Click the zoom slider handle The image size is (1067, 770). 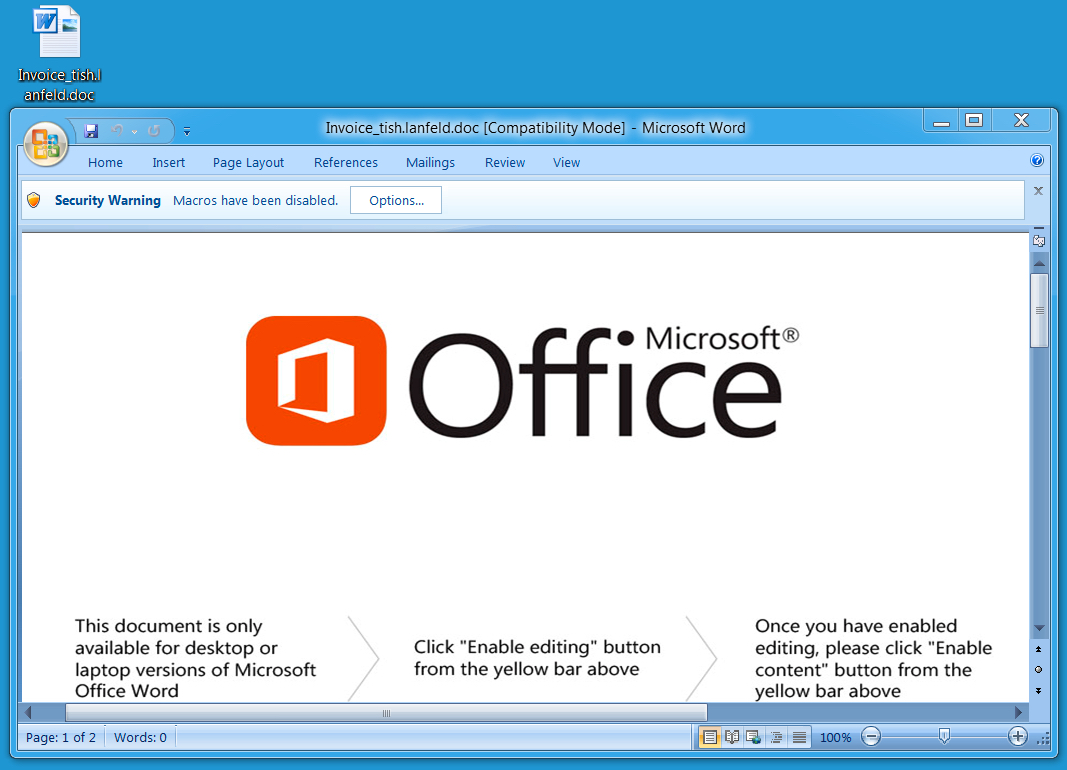[944, 737]
